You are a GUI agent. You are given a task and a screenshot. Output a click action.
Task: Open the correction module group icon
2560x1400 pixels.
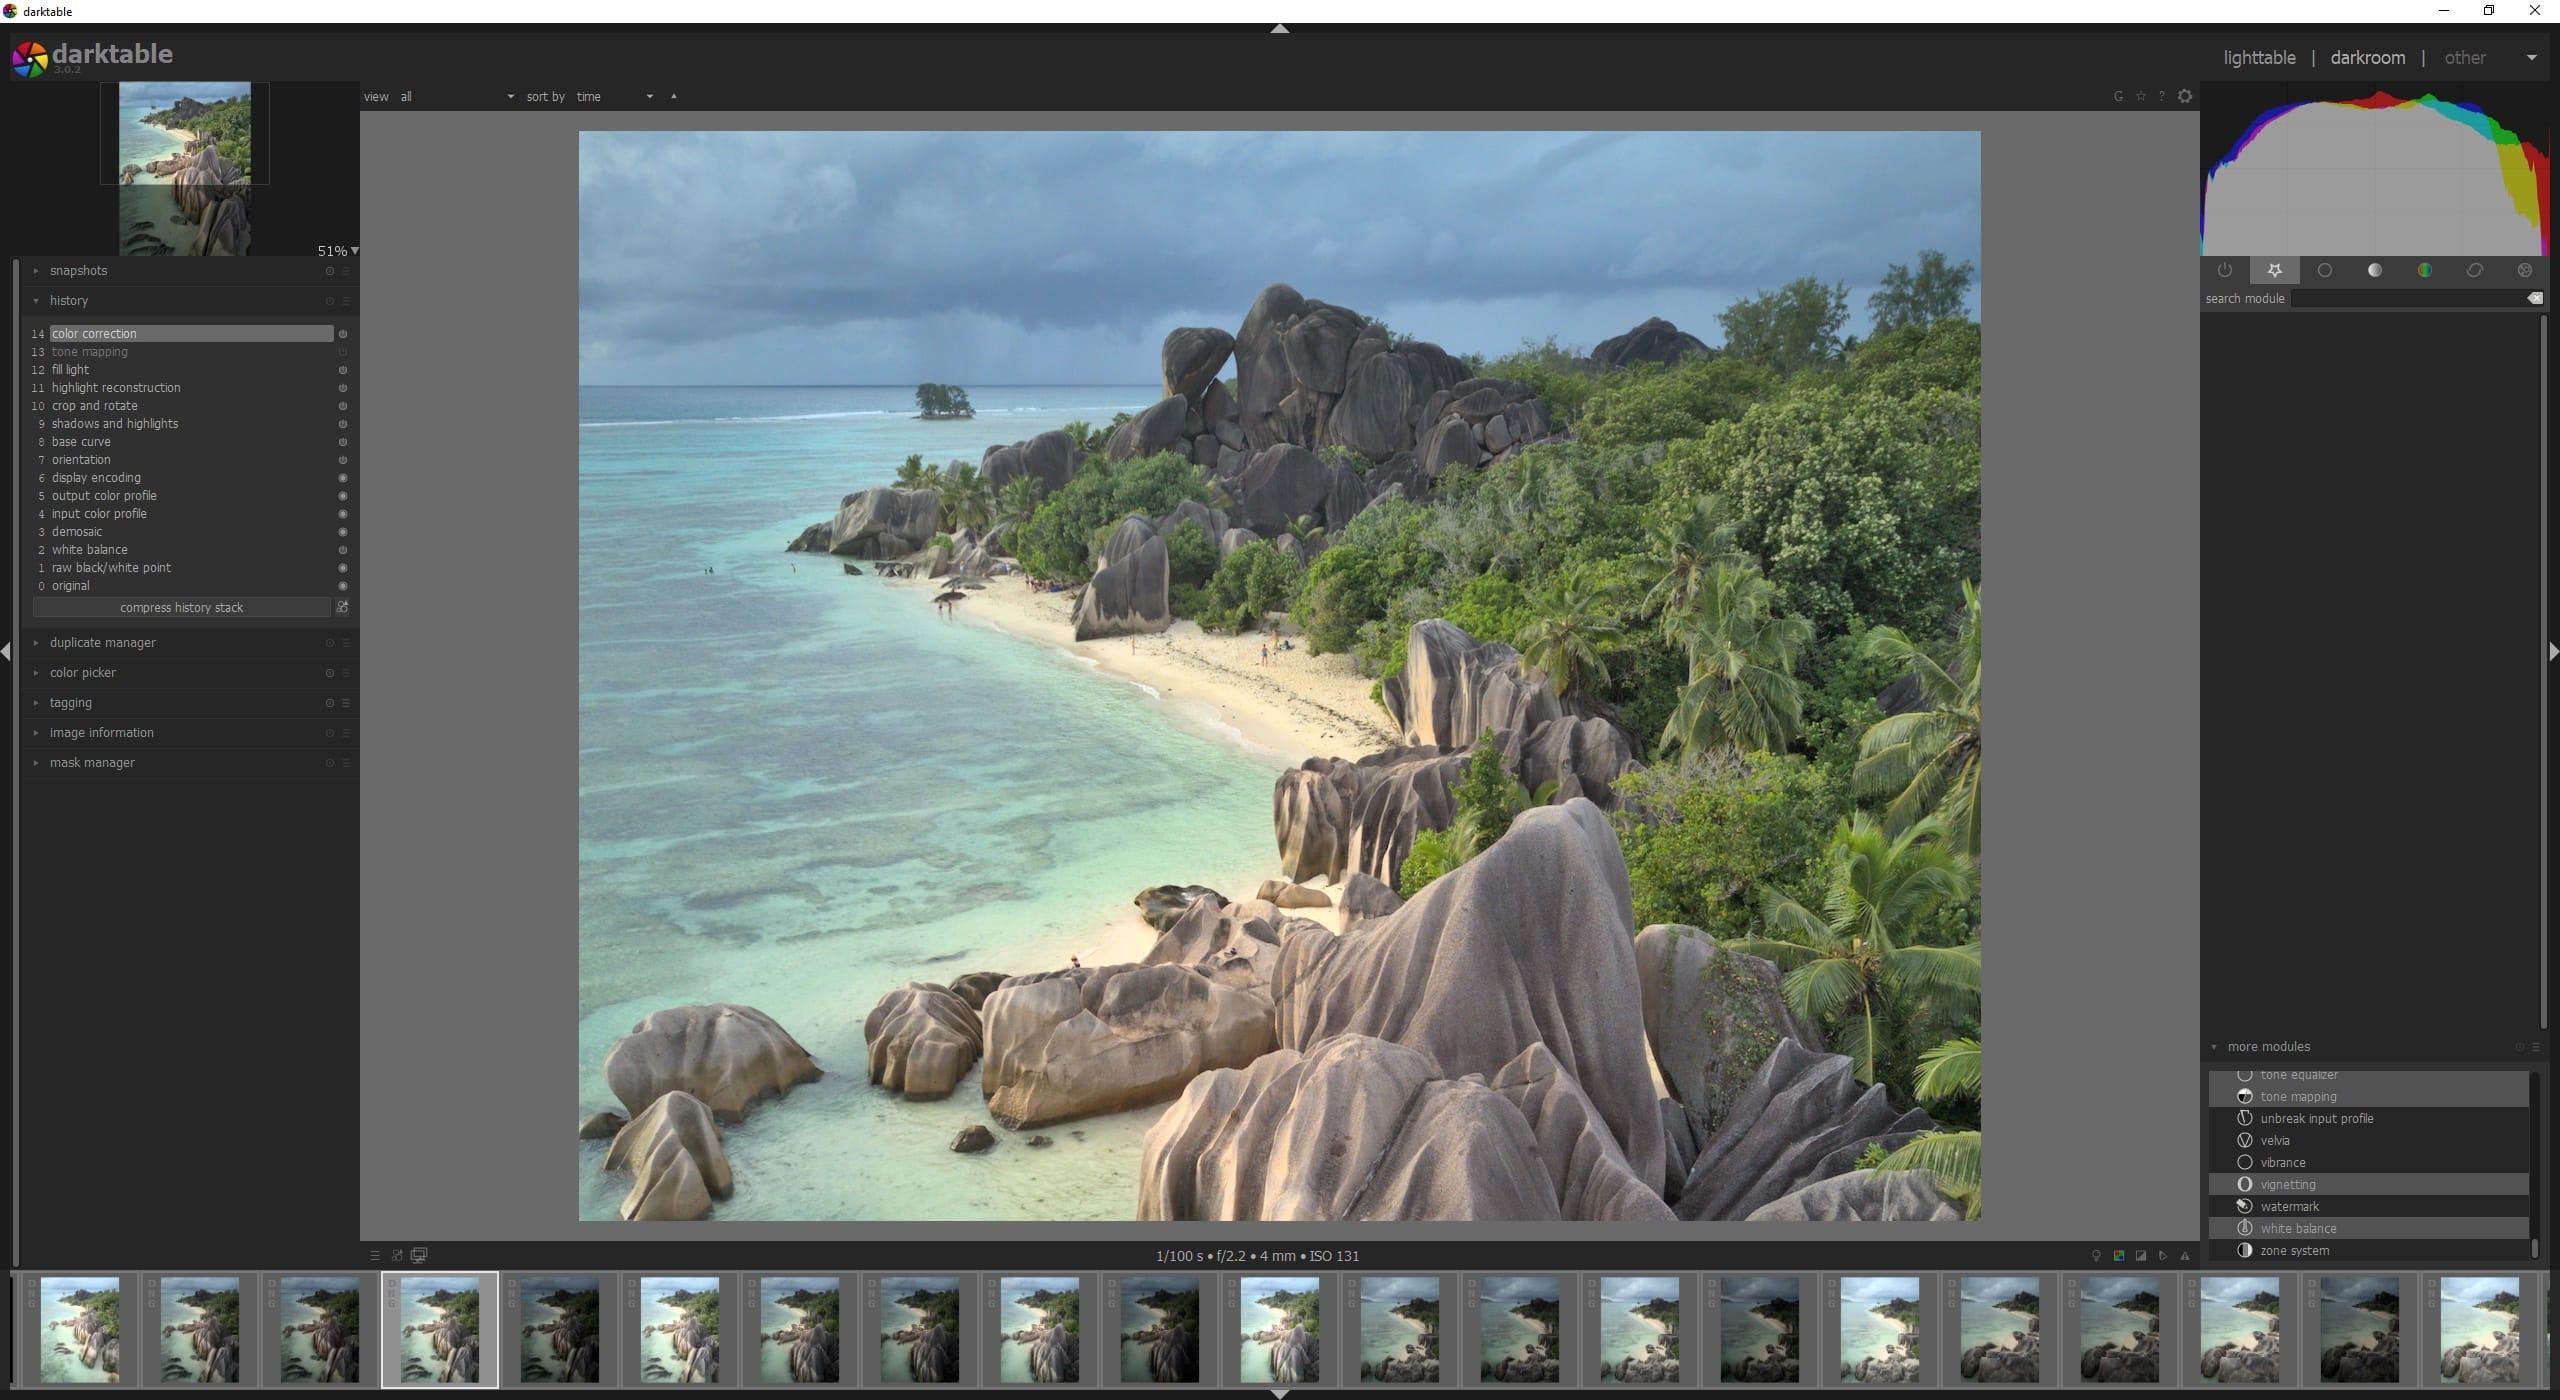2475,270
